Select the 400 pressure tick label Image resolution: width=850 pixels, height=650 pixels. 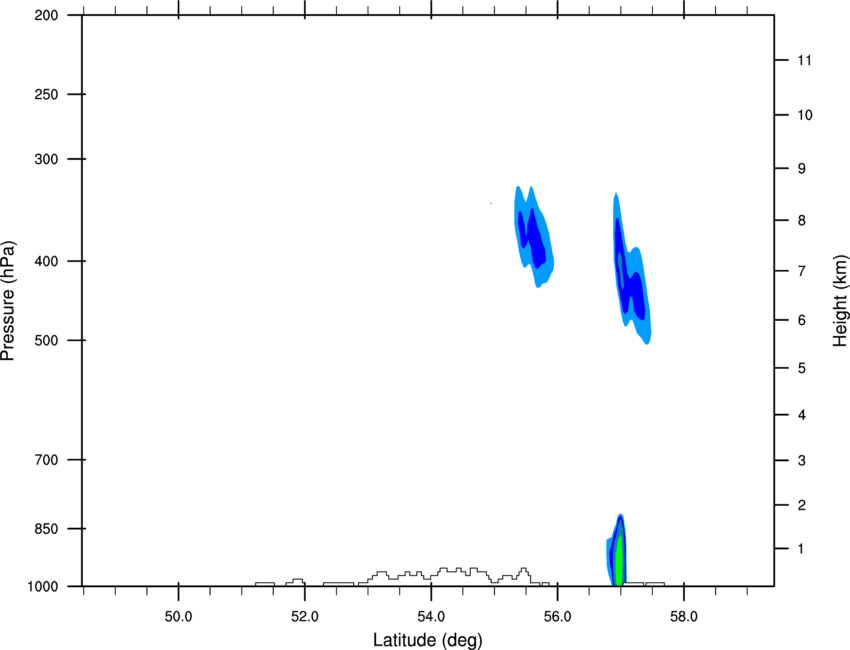coord(46,261)
